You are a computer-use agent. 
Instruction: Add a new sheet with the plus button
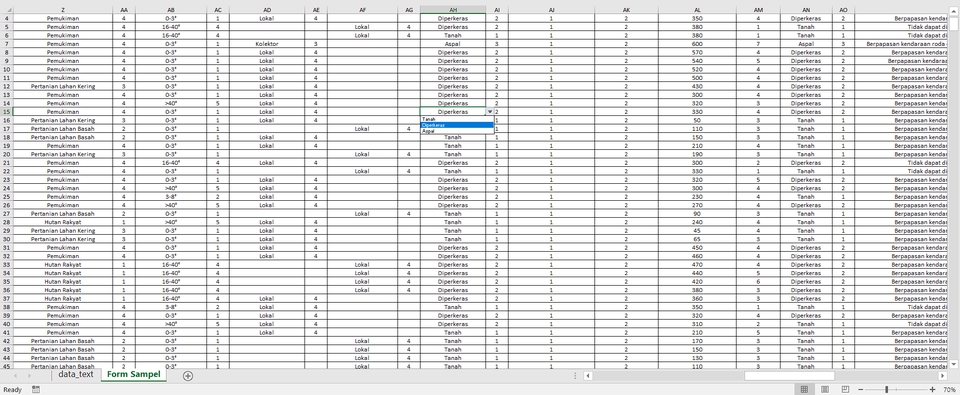point(188,375)
